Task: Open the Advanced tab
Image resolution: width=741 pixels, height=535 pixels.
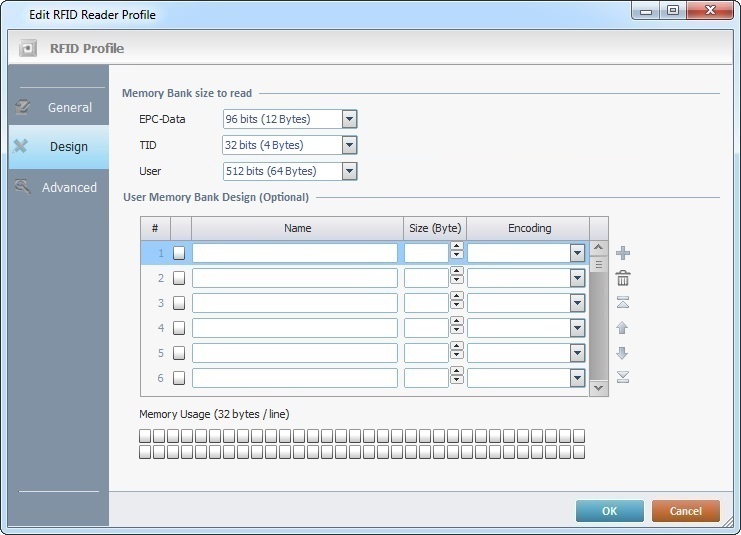Action: coord(58,187)
